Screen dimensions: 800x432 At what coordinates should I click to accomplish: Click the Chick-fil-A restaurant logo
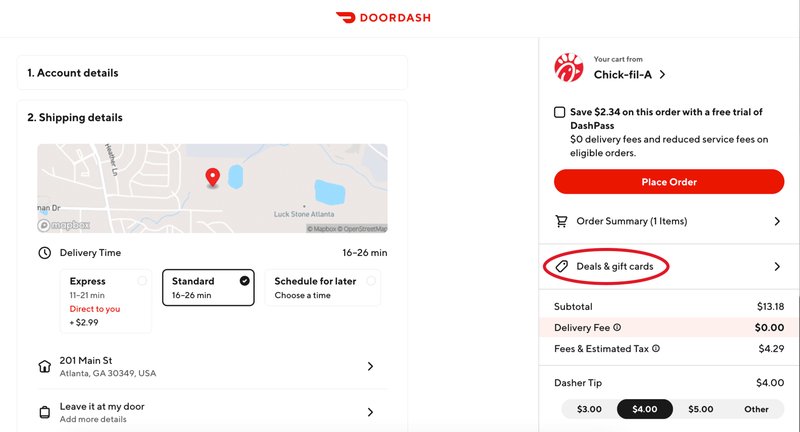(x=568, y=67)
